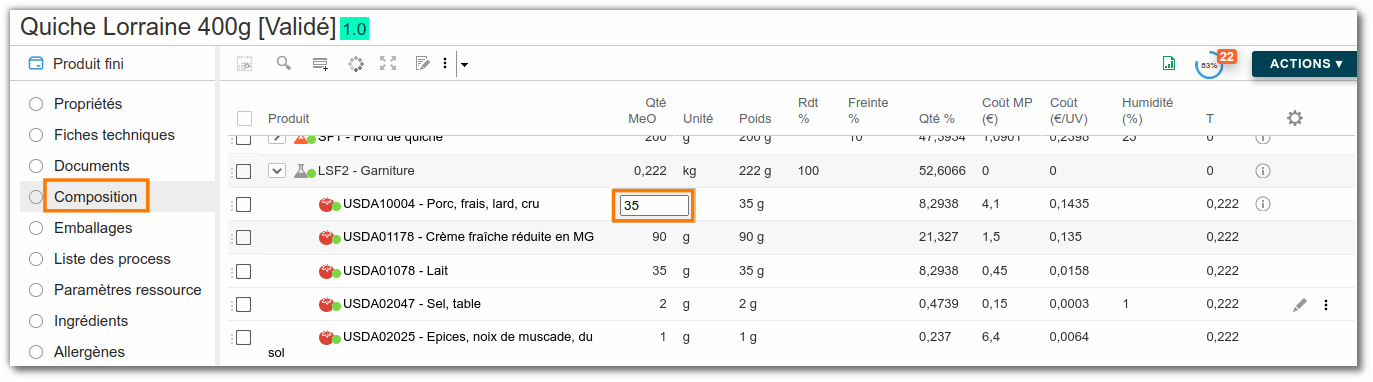Image resolution: width=1373 pixels, height=382 pixels.
Task: Click the notification badge showing 22
Action: pyautogui.click(x=1227, y=57)
